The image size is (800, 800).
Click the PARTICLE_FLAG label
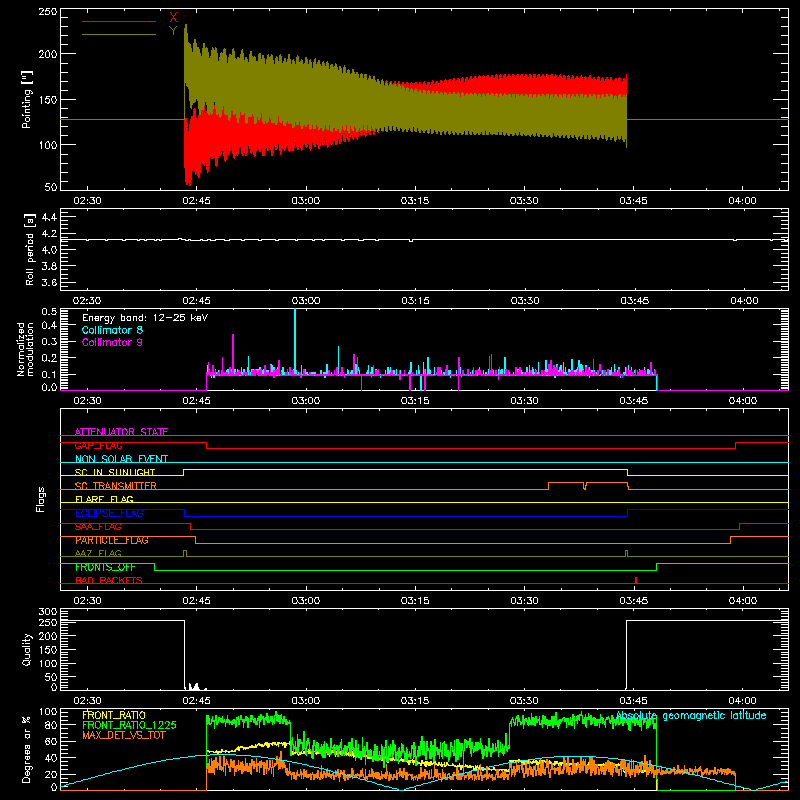[x=112, y=540]
